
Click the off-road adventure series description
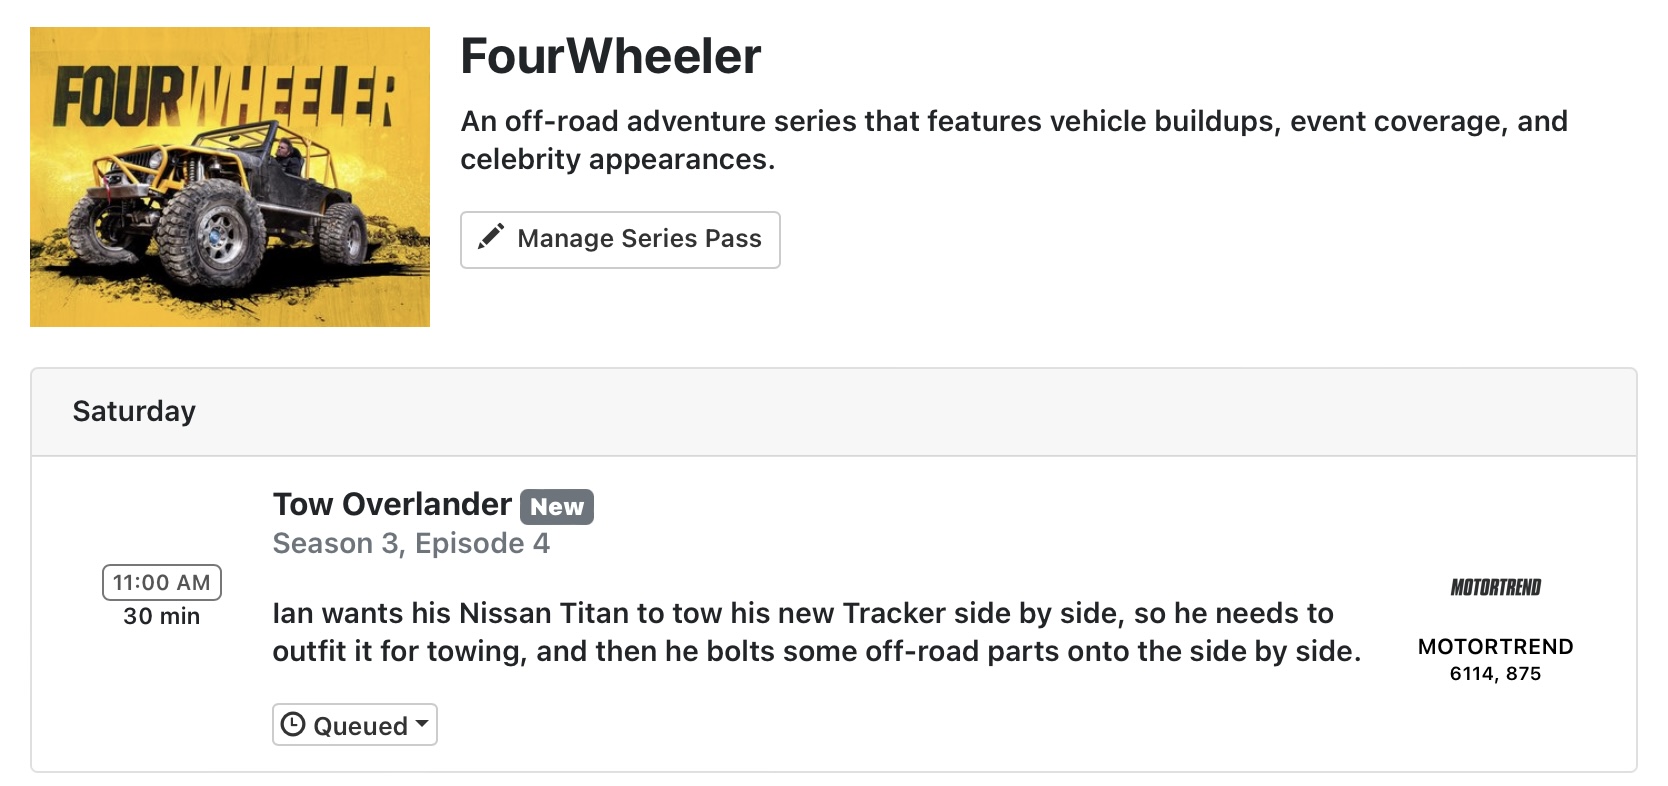click(1013, 140)
